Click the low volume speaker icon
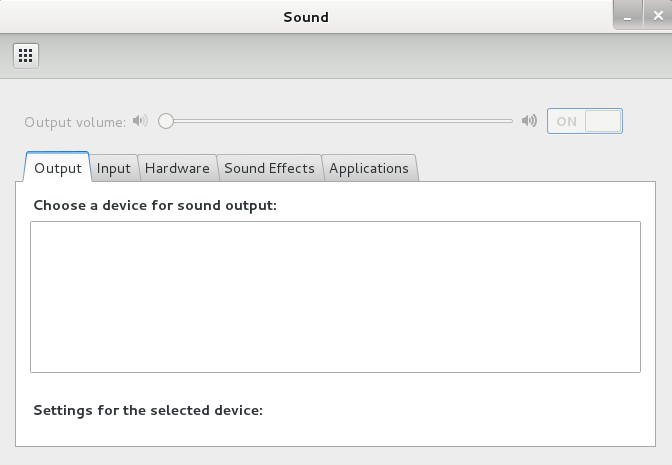 point(140,121)
